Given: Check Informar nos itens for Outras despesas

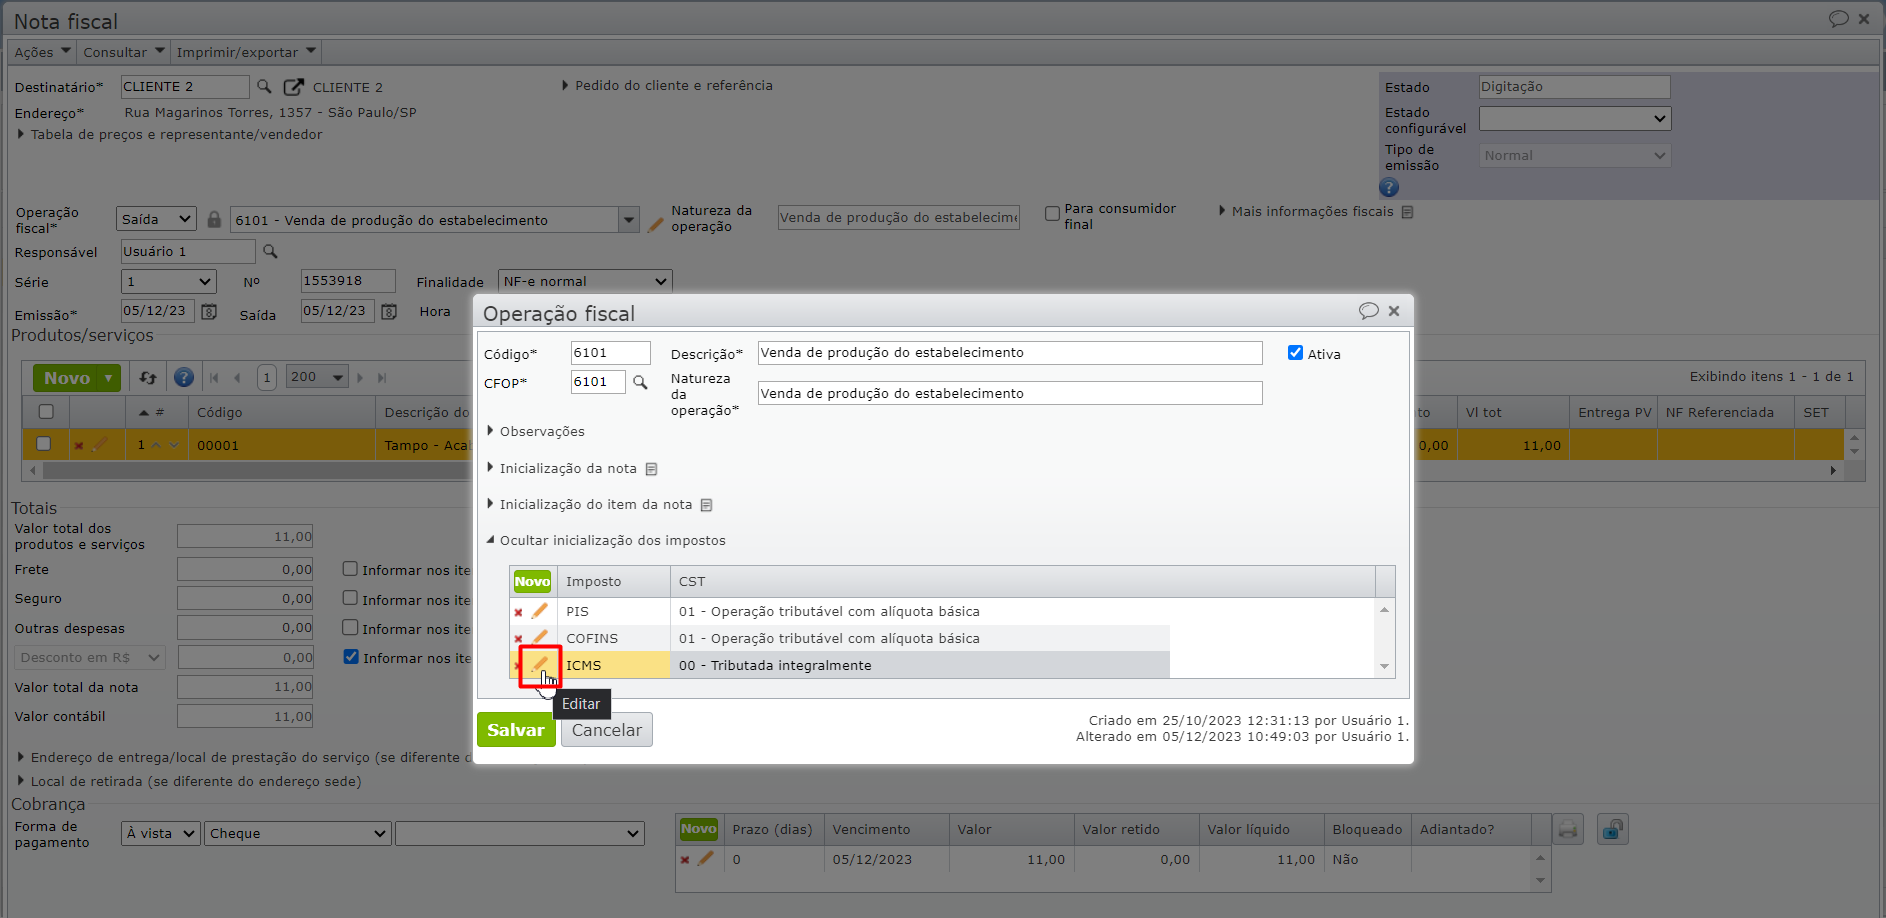Looking at the screenshot, I should pos(350,628).
